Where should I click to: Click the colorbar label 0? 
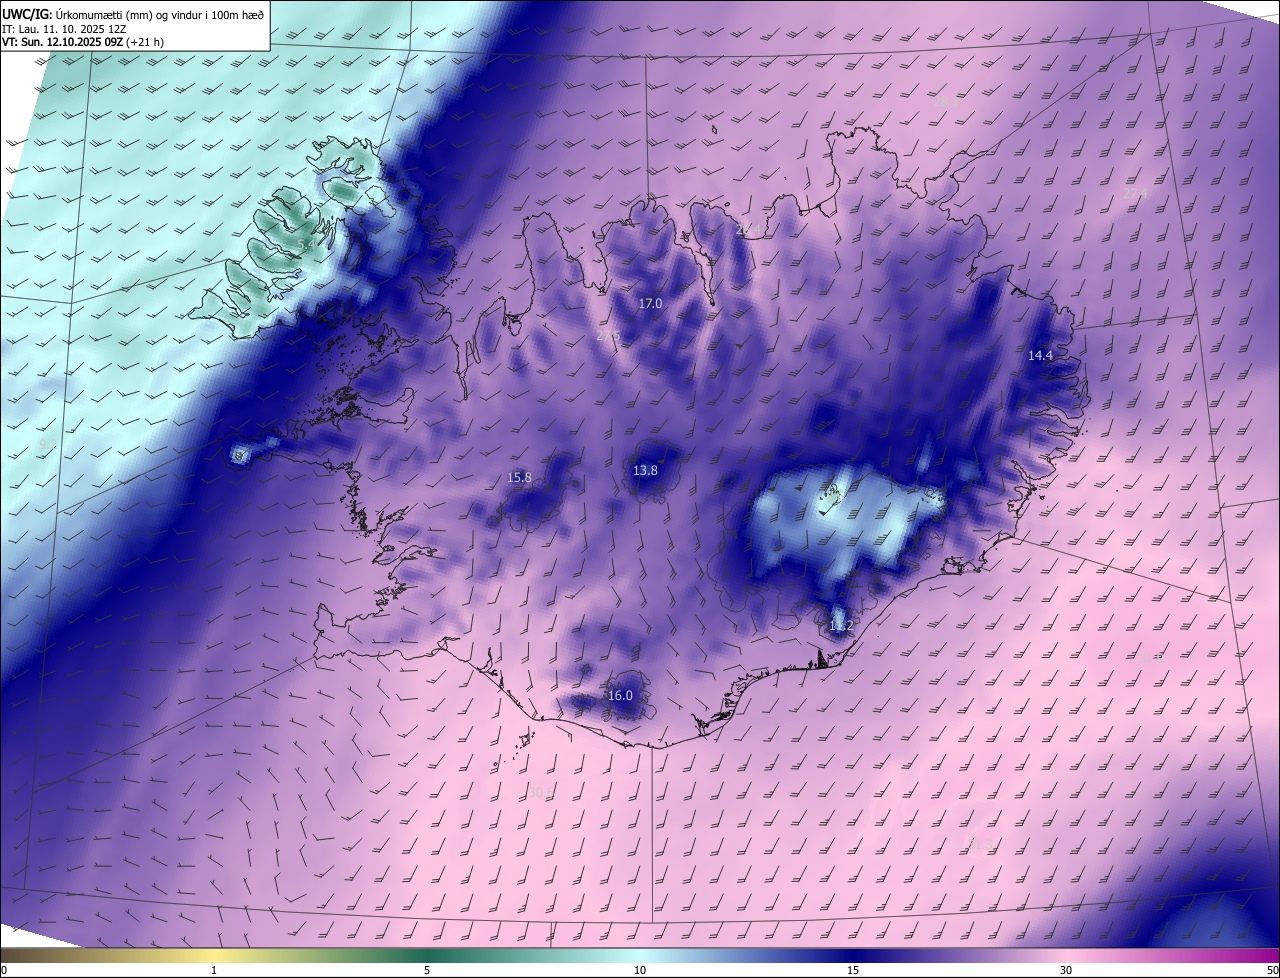click(x=4, y=970)
